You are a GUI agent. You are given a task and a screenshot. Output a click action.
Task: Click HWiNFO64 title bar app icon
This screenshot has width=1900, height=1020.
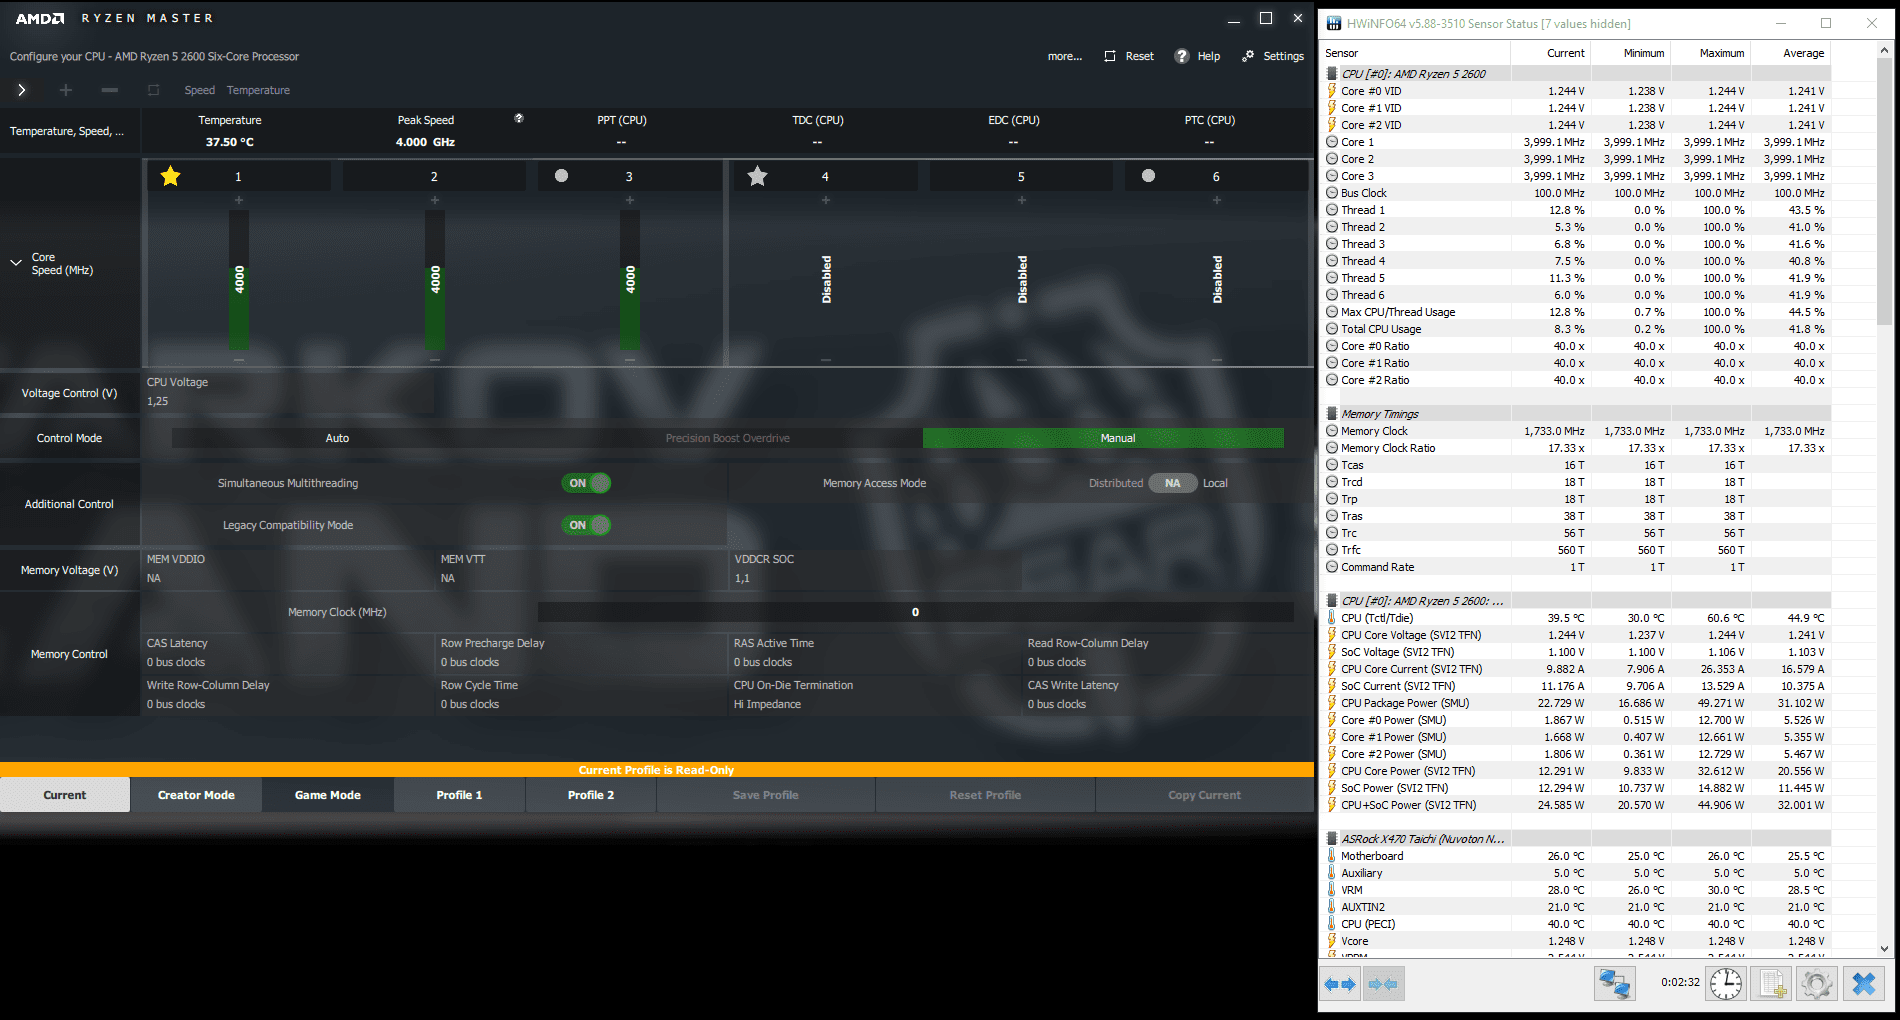coord(1334,23)
